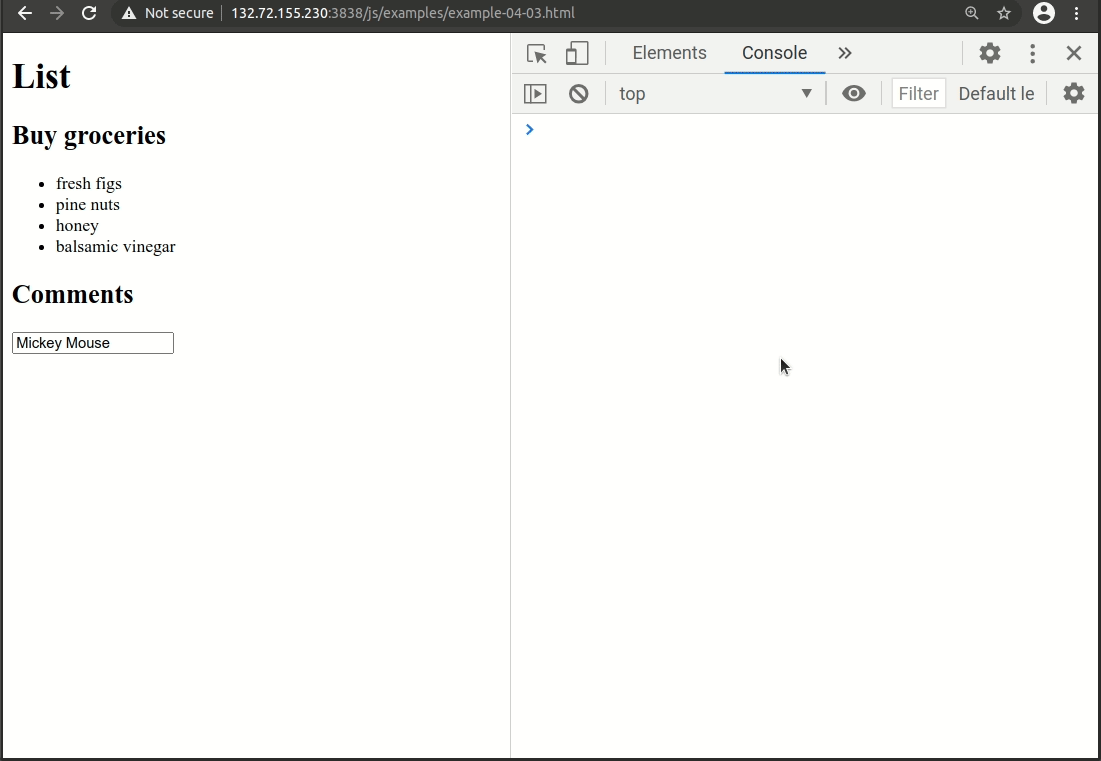
Task: Select the Mickey Mouse comment input field
Action: 92,342
